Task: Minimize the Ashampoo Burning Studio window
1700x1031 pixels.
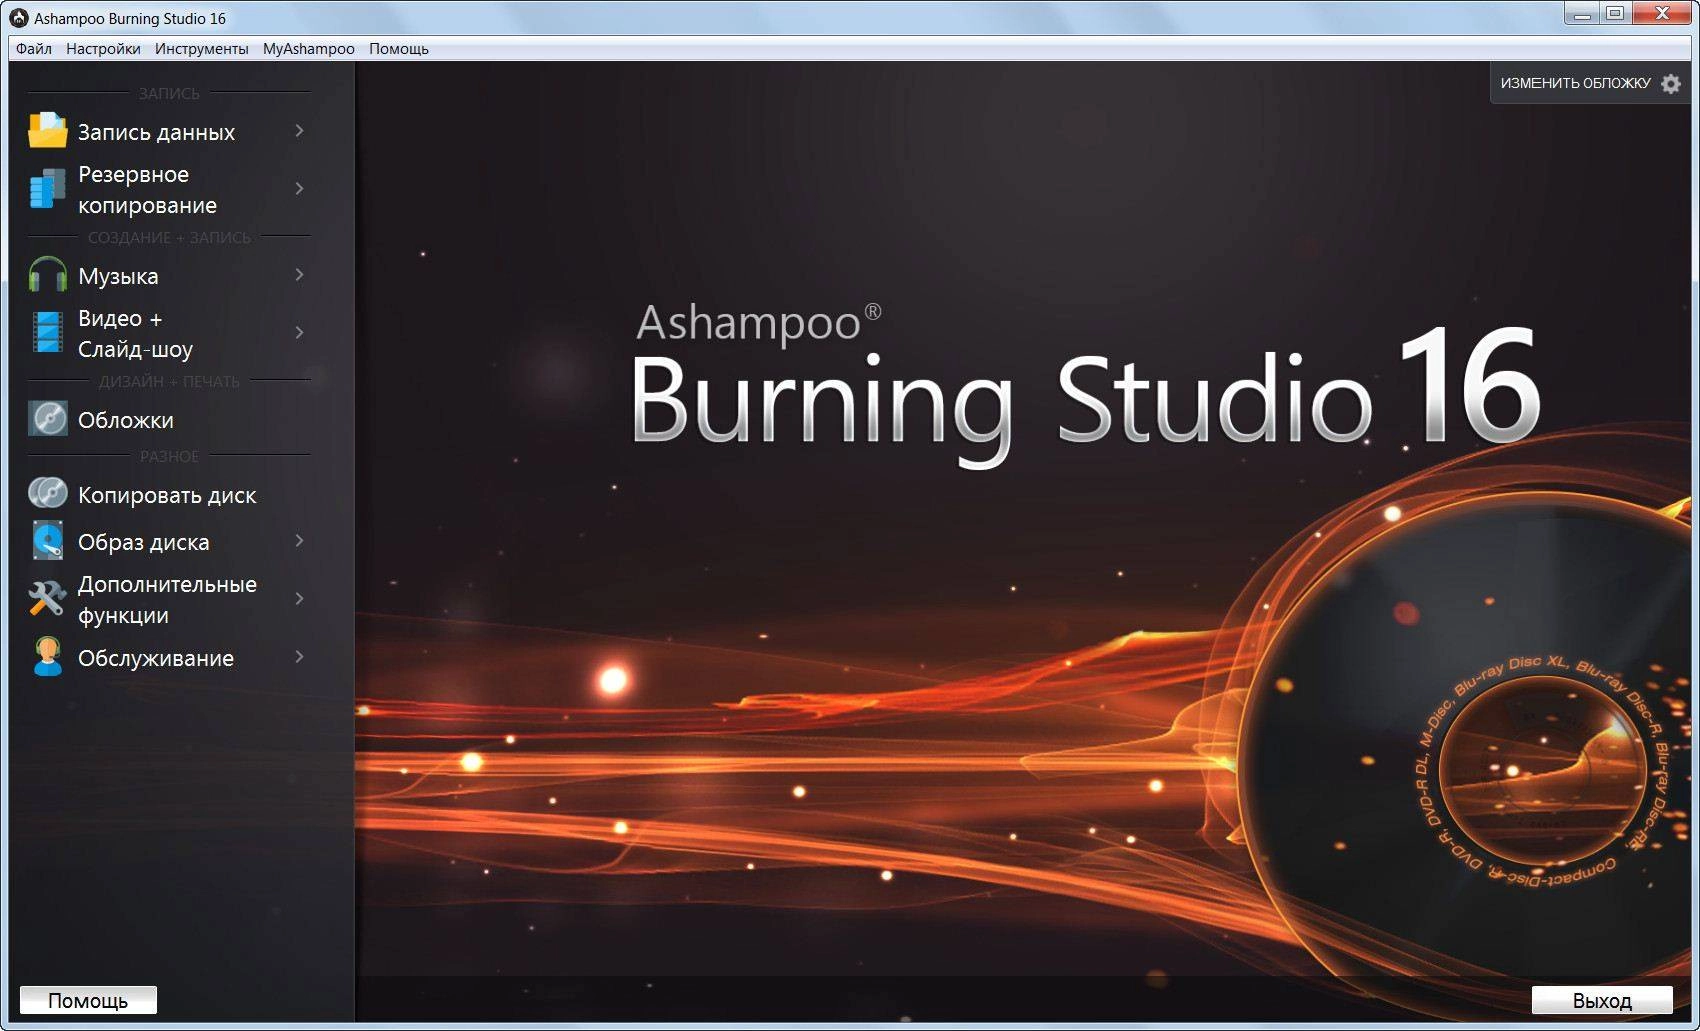Action: [x=1582, y=14]
